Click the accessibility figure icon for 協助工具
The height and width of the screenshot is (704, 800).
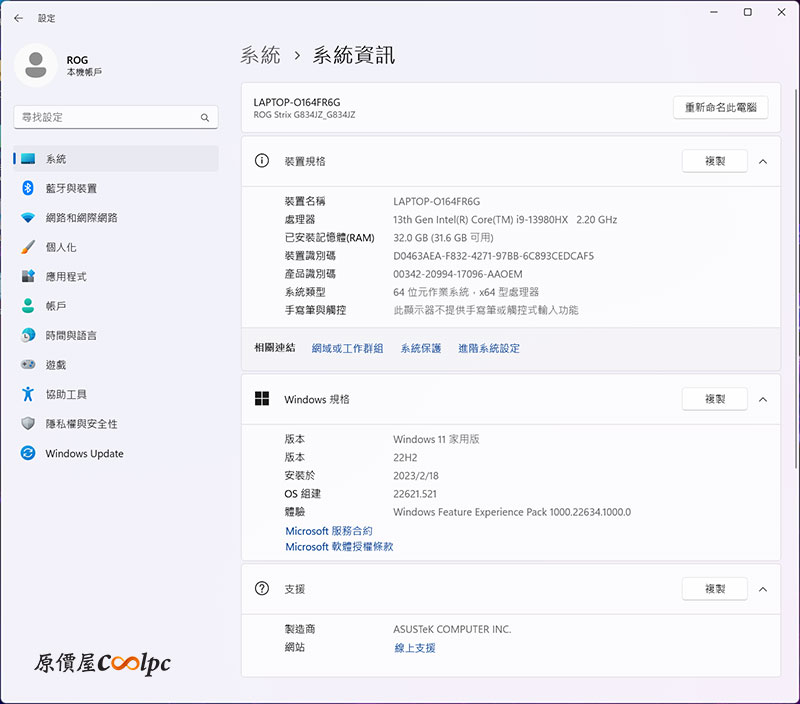(x=28, y=394)
